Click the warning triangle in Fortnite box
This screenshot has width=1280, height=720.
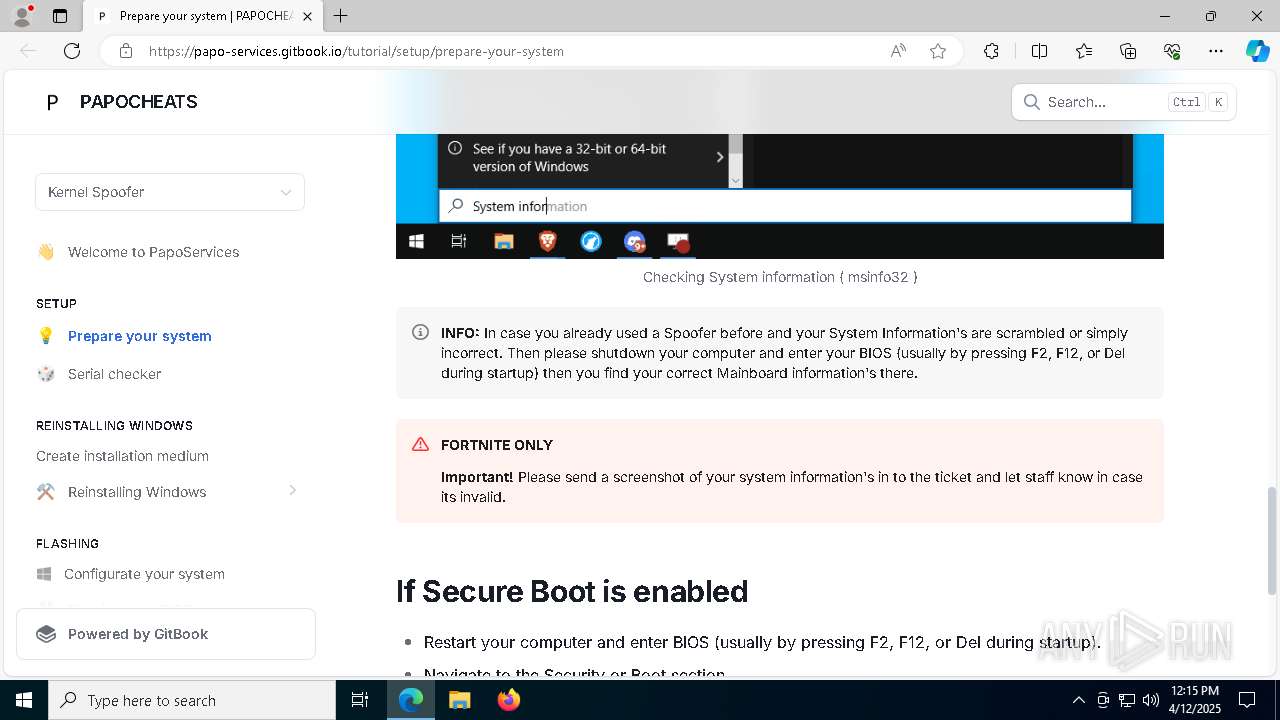pos(420,445)
